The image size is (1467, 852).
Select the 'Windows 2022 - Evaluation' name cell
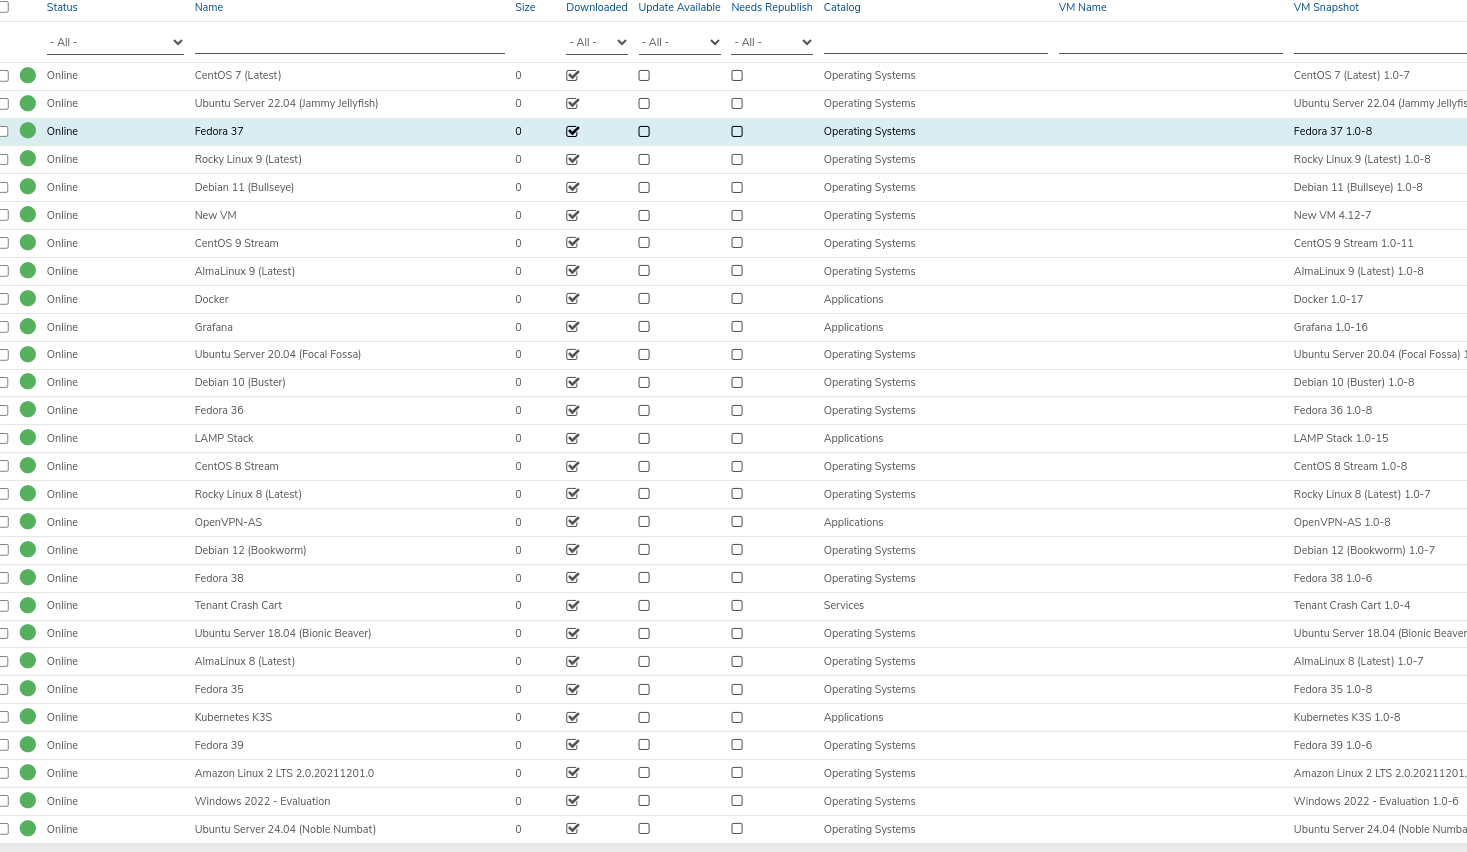(262, 801)
